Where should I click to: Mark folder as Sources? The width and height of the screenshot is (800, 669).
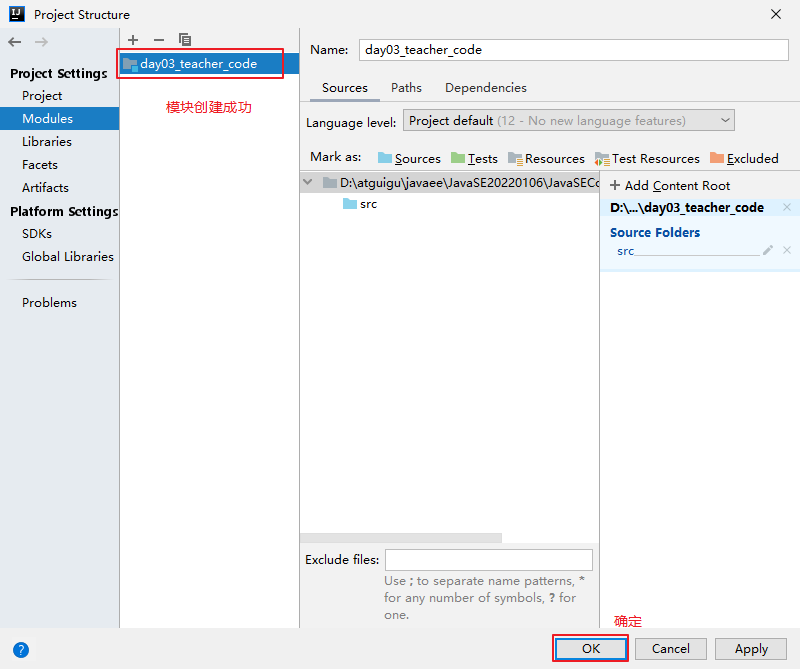pos(409,158)
